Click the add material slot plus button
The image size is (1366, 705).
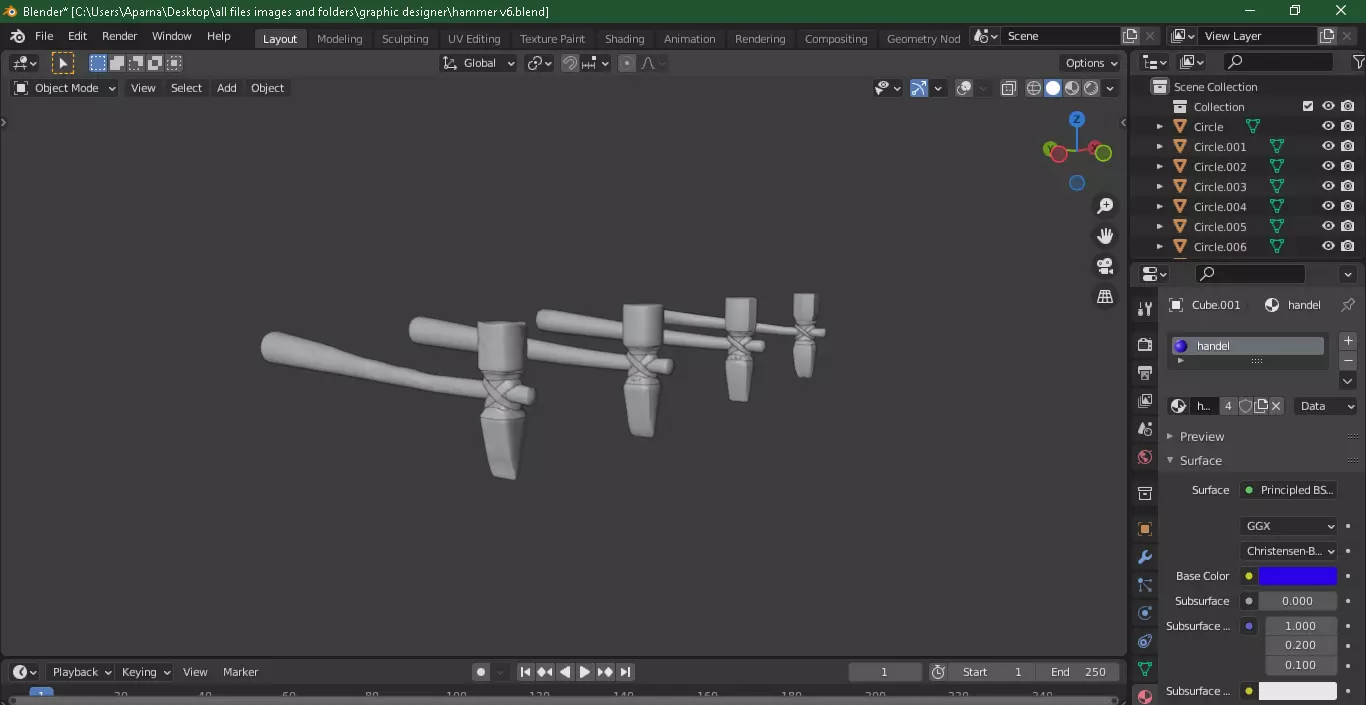click(1348, 341)
